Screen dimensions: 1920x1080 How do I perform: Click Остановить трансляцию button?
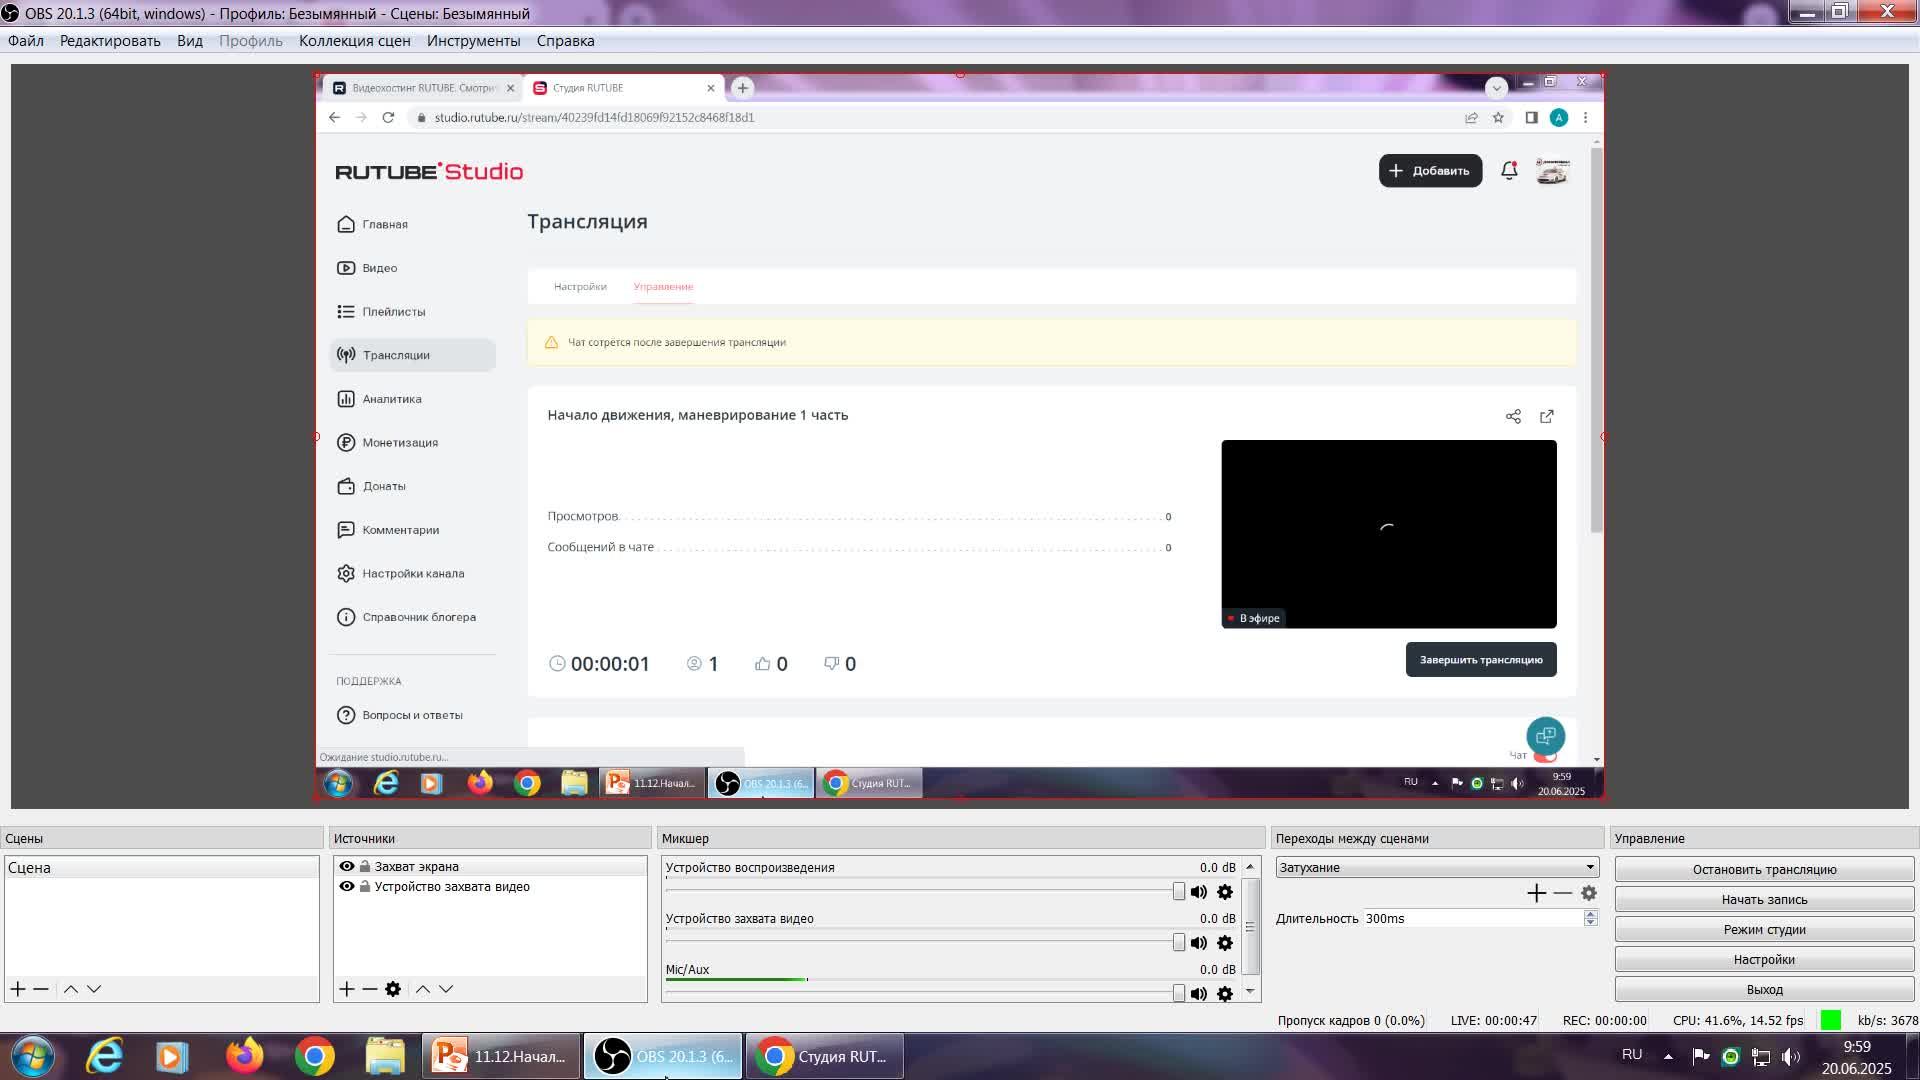(x=1764, y=870)
